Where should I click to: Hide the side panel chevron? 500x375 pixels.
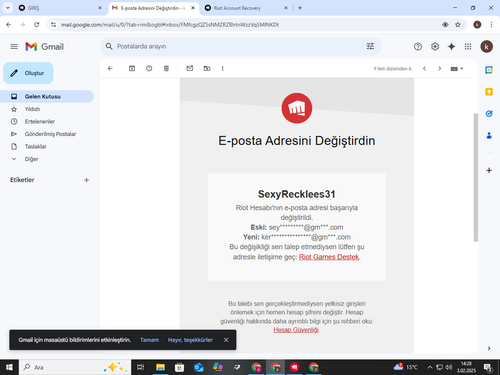489,348
